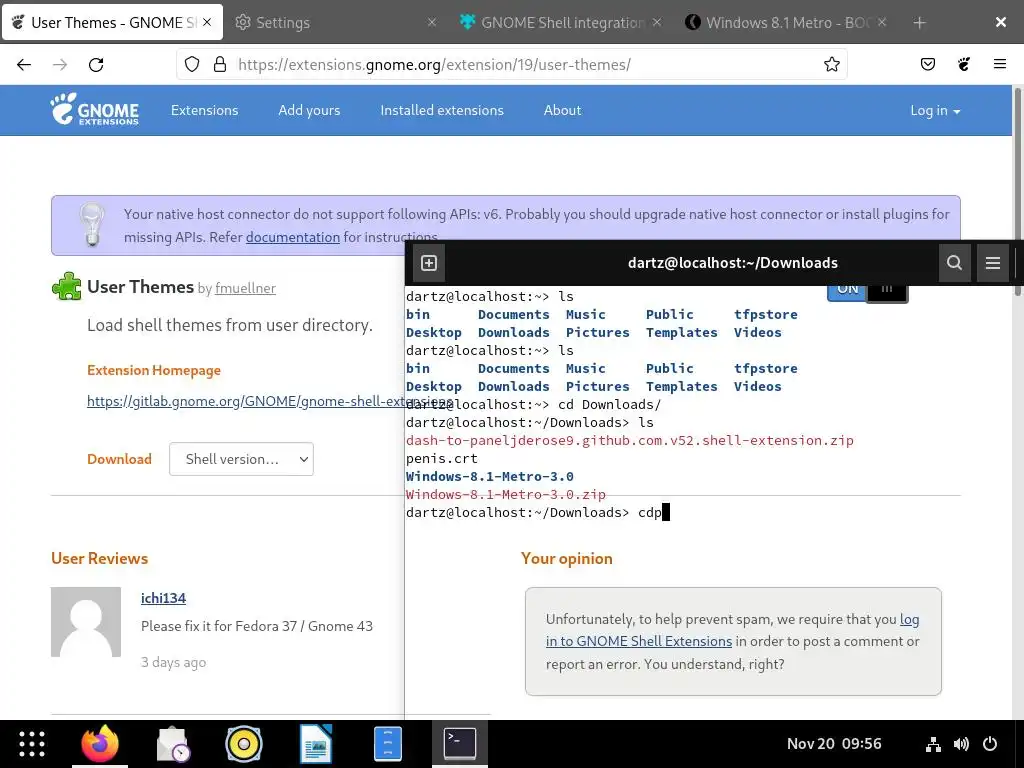
Task: Open the About nav item
Action: pyautogui.click(x=562, y=110)
